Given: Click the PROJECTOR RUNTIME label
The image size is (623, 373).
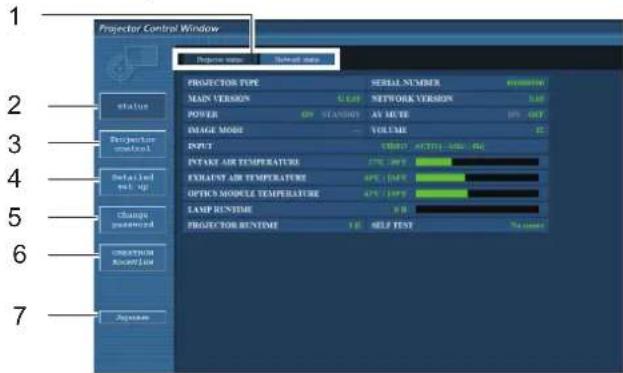Looking at the screenshot, I should coord(232,225).
